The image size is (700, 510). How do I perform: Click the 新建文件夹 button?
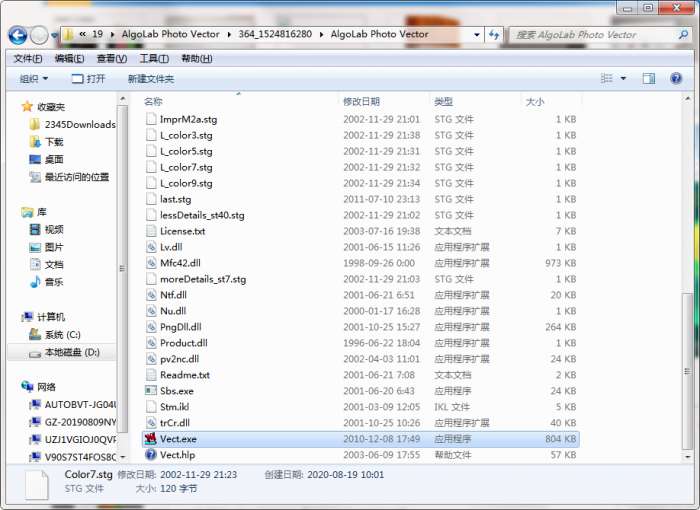pyautogui.click(x=150, y=79)
